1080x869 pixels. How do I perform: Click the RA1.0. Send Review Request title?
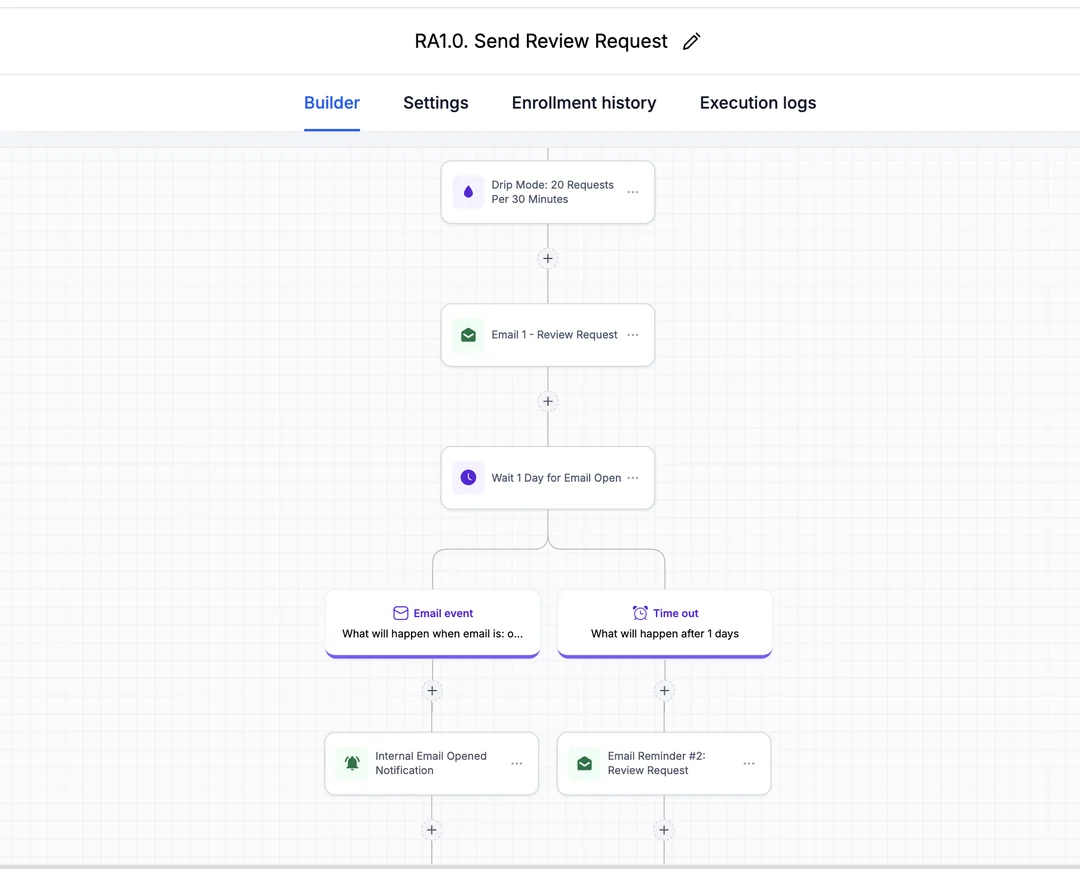click(541, 41)
